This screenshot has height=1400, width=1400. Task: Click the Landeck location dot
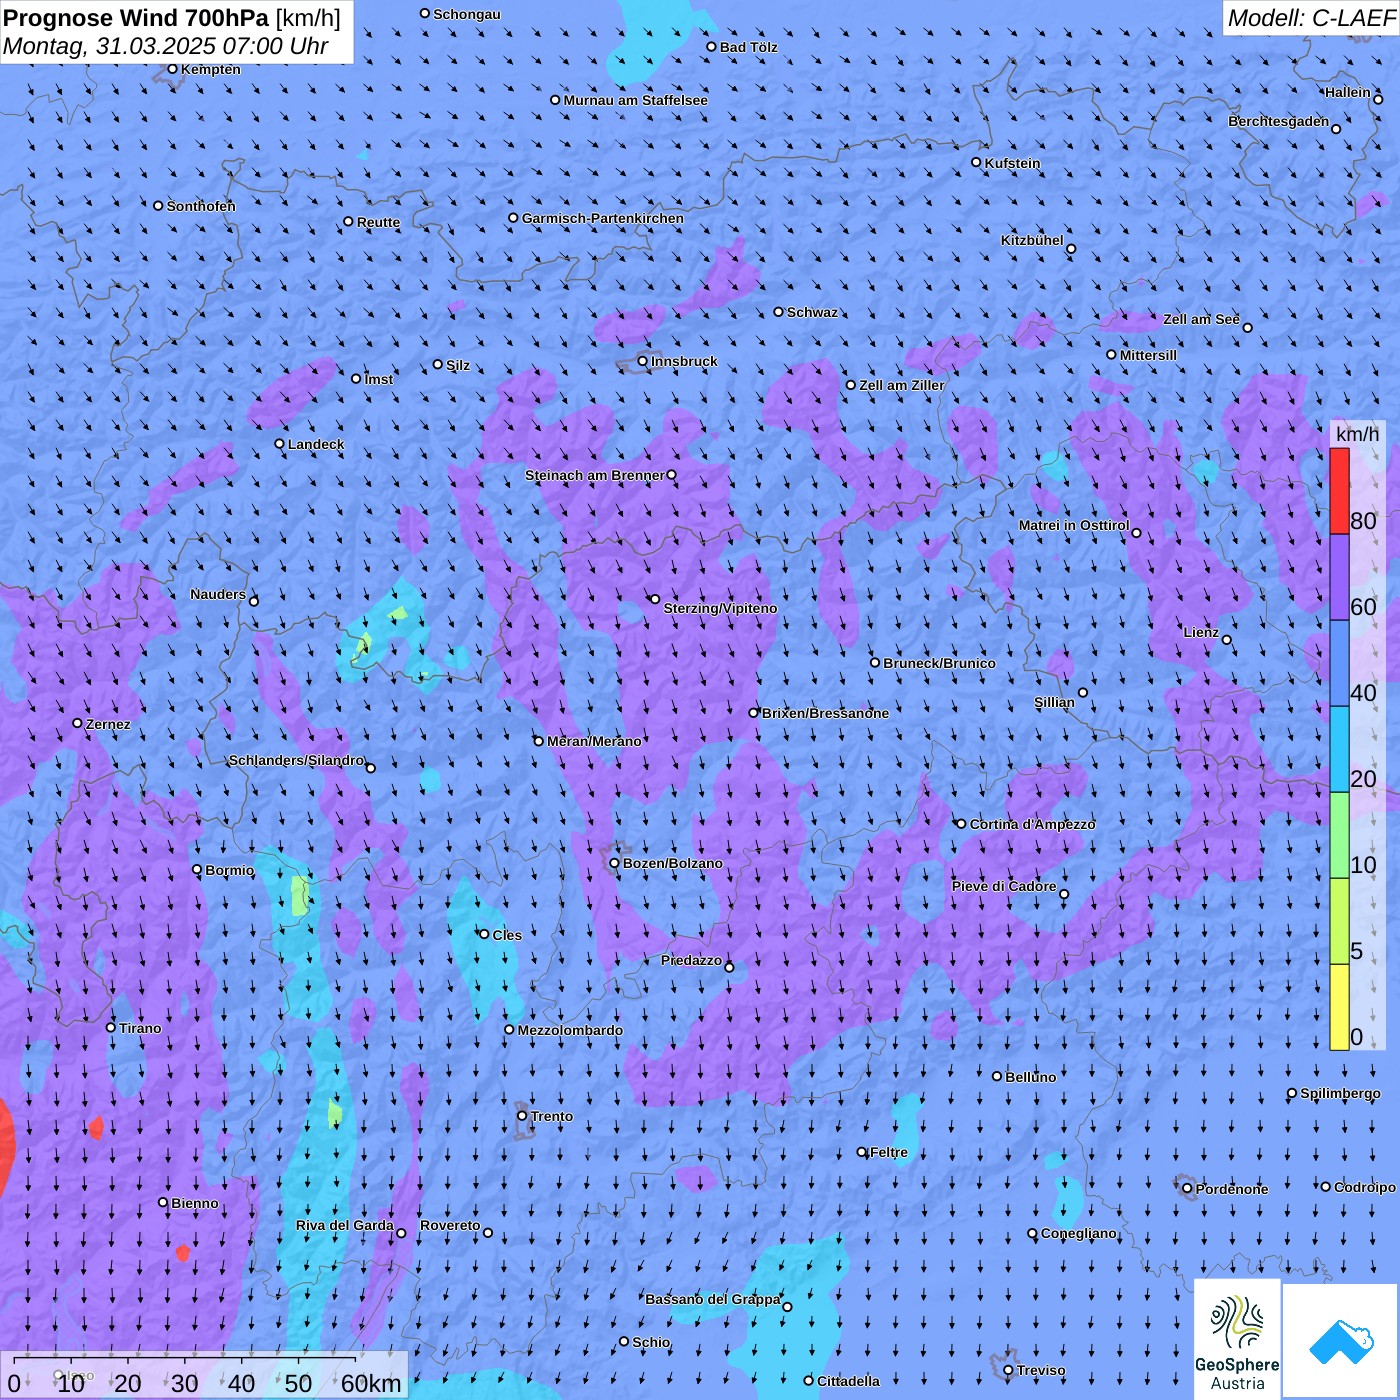[x=280, y=444]
